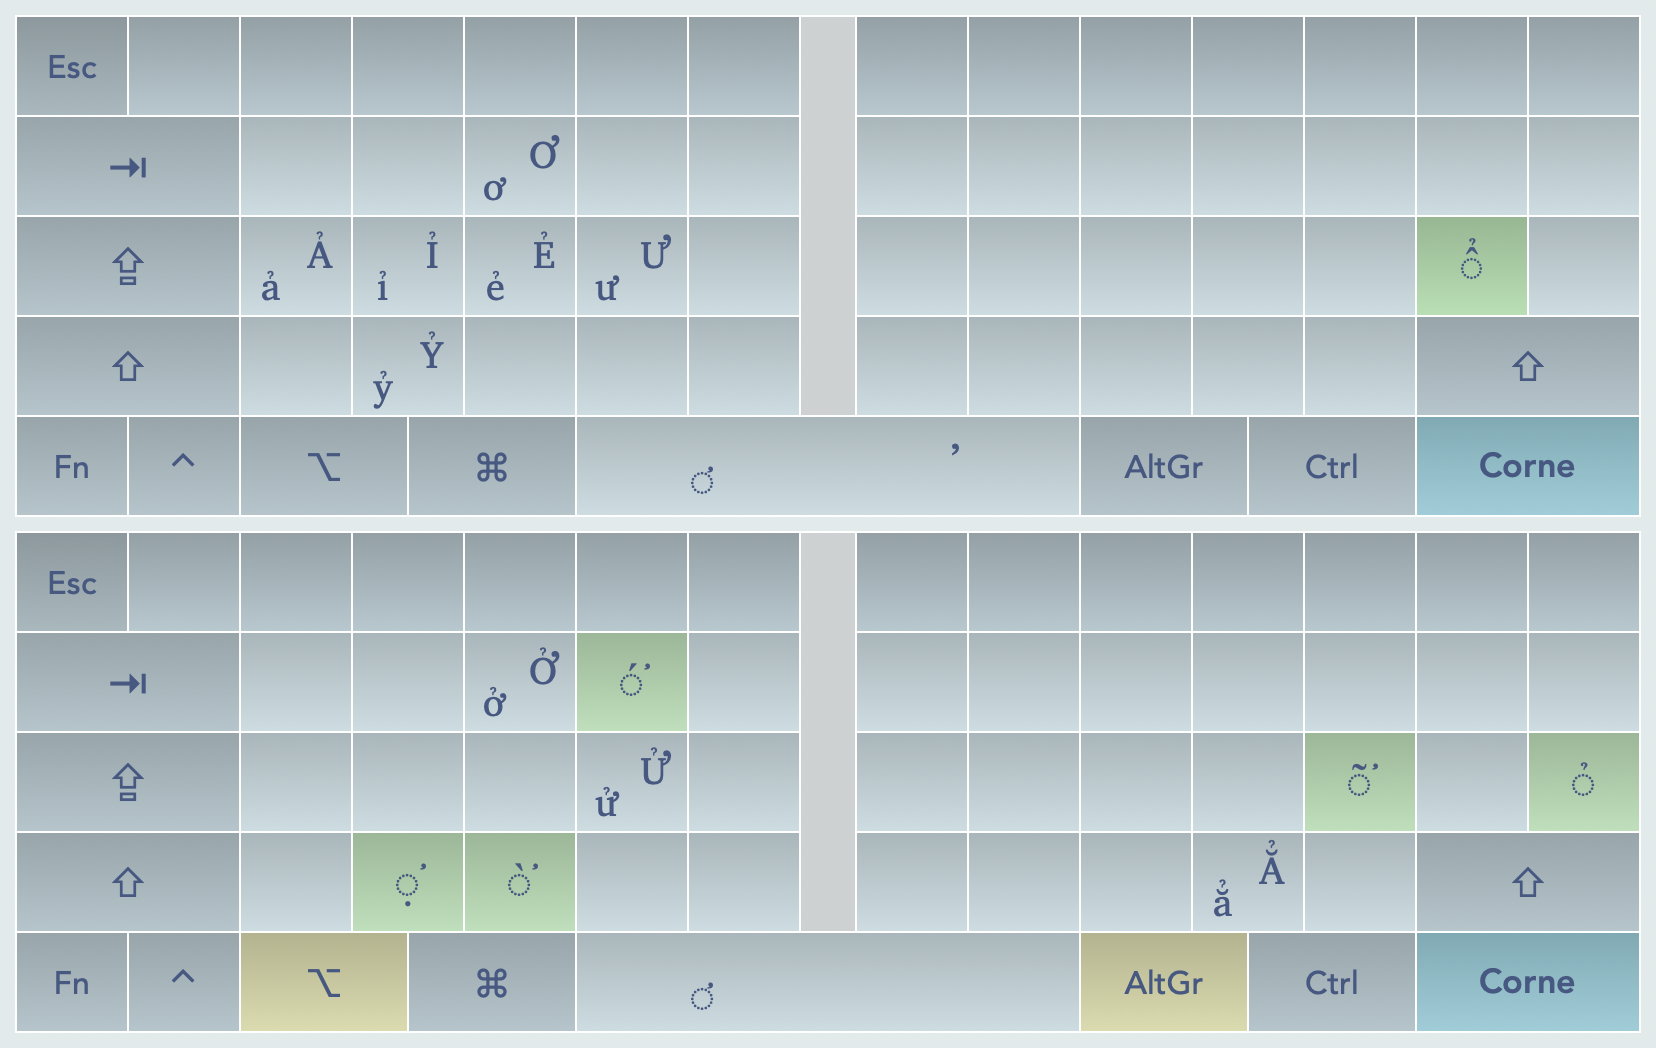Click the green dead key on the upper keyboard

point(1471,266)
